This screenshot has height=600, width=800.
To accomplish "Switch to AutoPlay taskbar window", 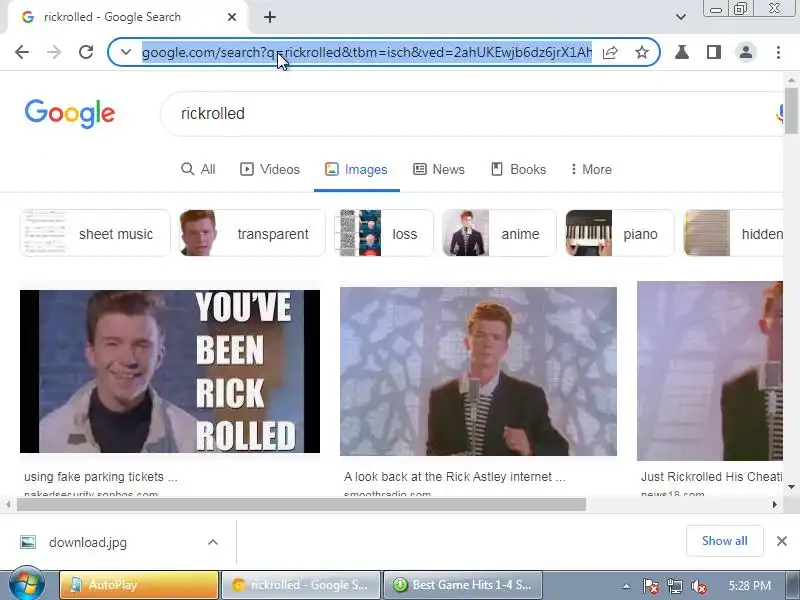I will pyautogui.click(x=139, y=585).
